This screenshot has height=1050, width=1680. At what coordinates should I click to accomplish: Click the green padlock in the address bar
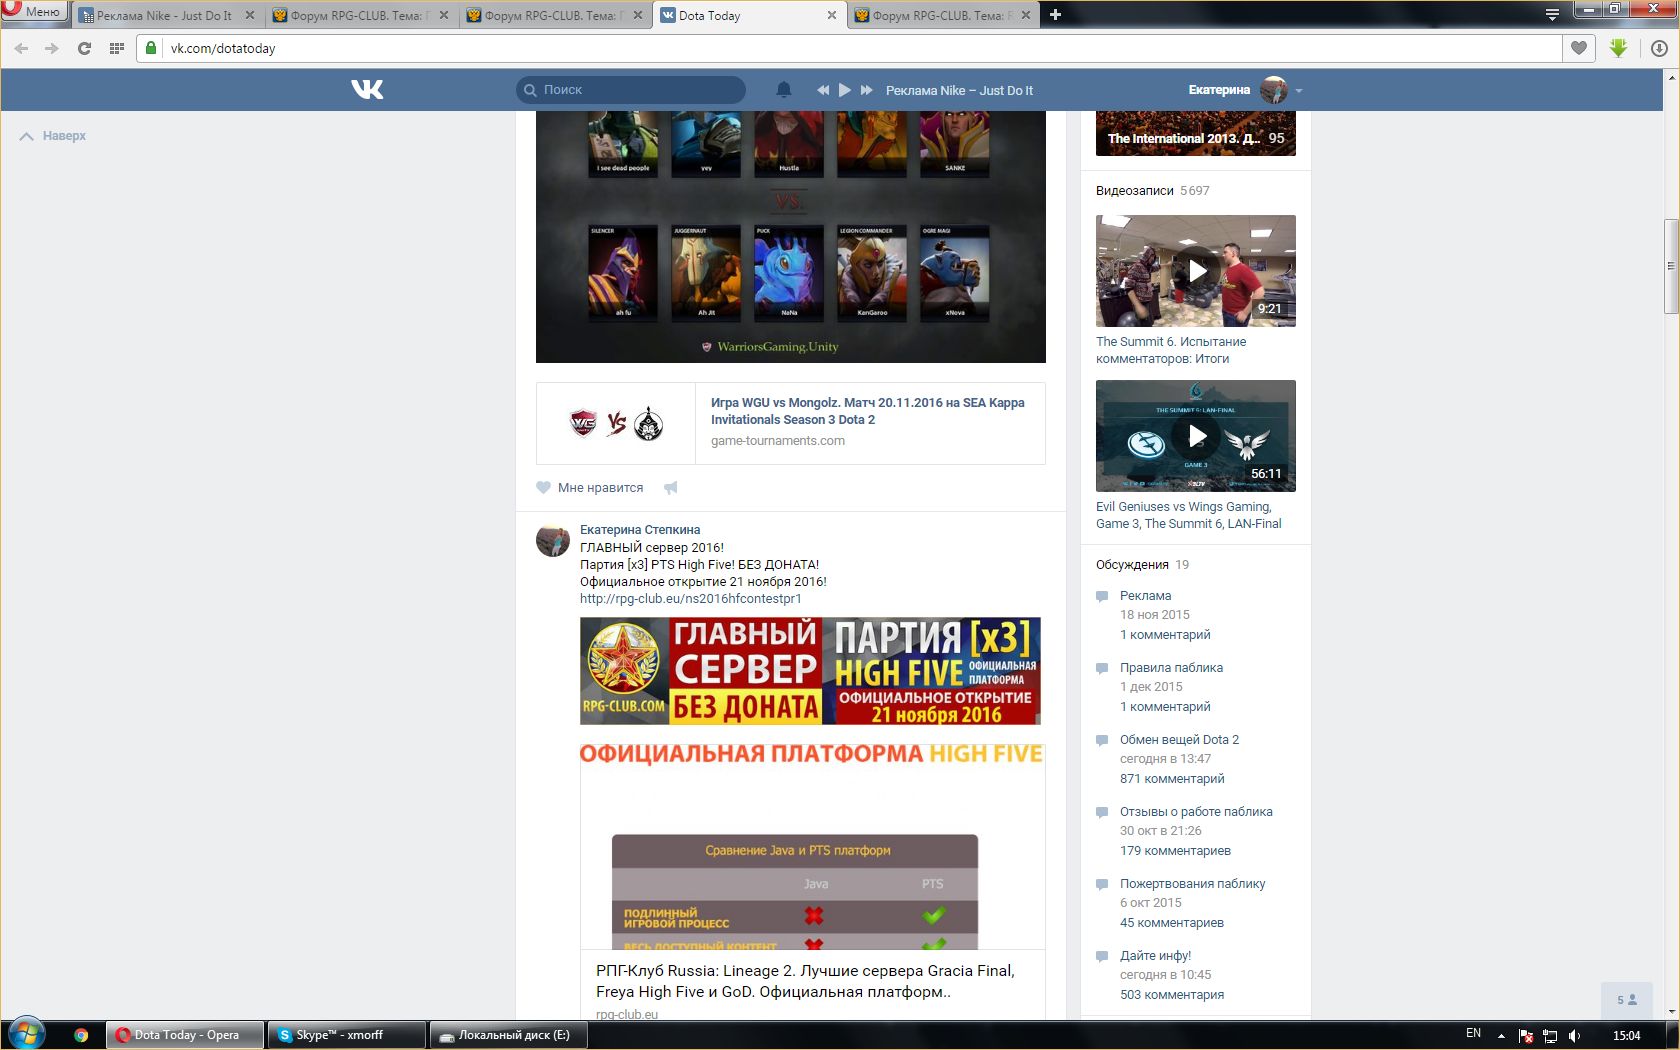(151, 48)
